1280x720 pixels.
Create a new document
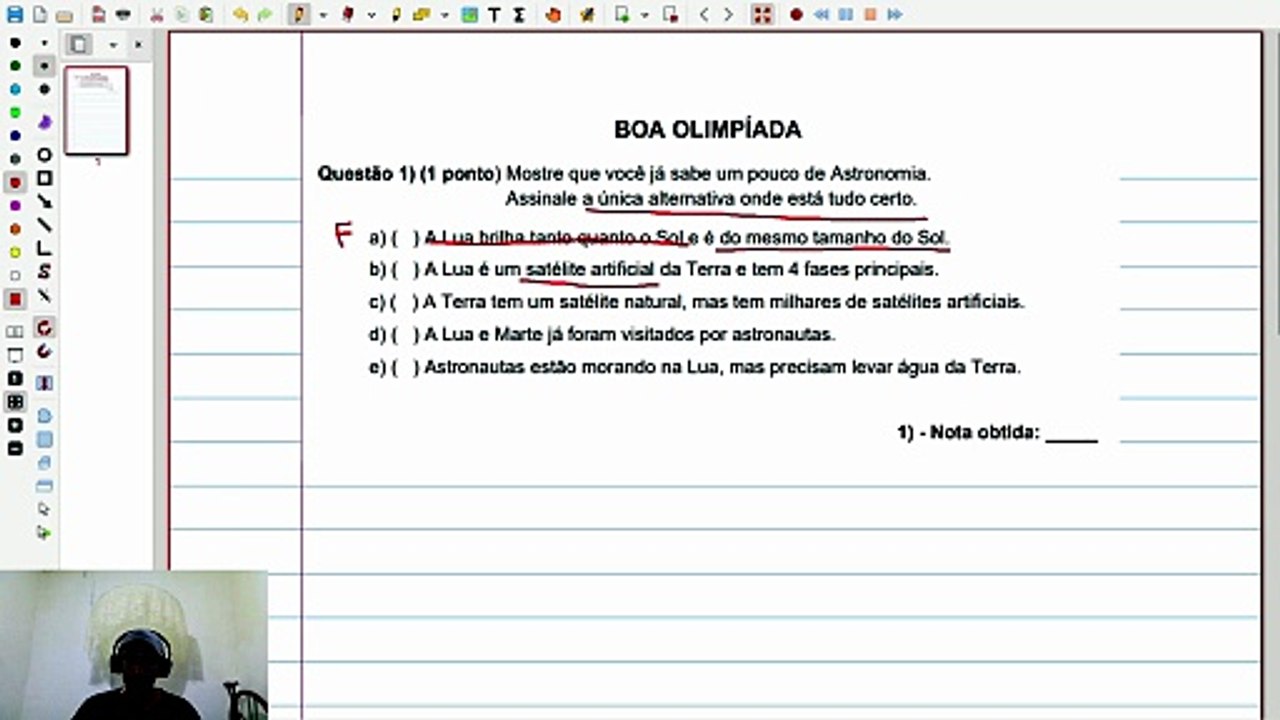point(39,15)
